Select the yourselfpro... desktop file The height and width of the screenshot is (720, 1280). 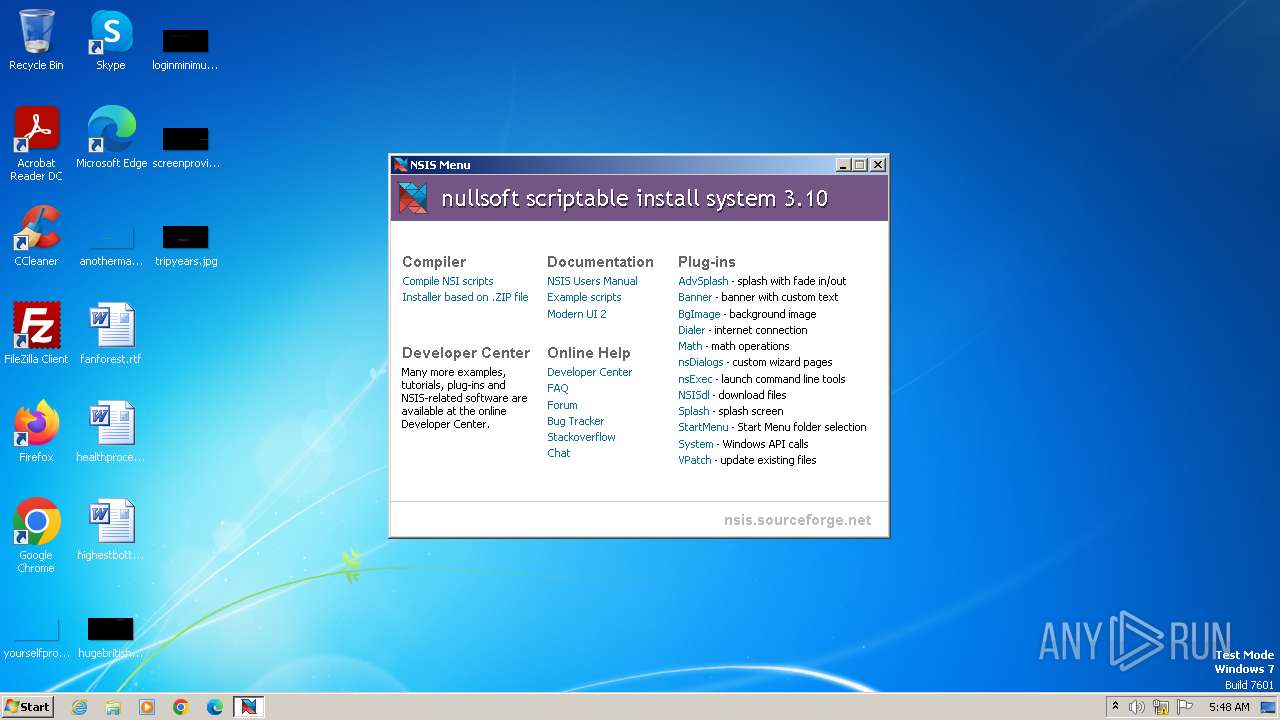[36, 635]
